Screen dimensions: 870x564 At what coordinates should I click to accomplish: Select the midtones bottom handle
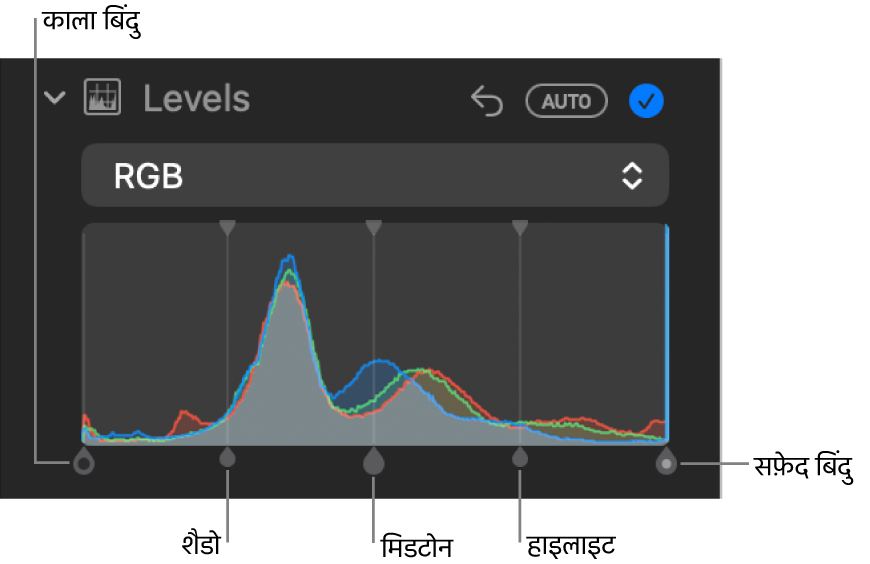(373, 461)
